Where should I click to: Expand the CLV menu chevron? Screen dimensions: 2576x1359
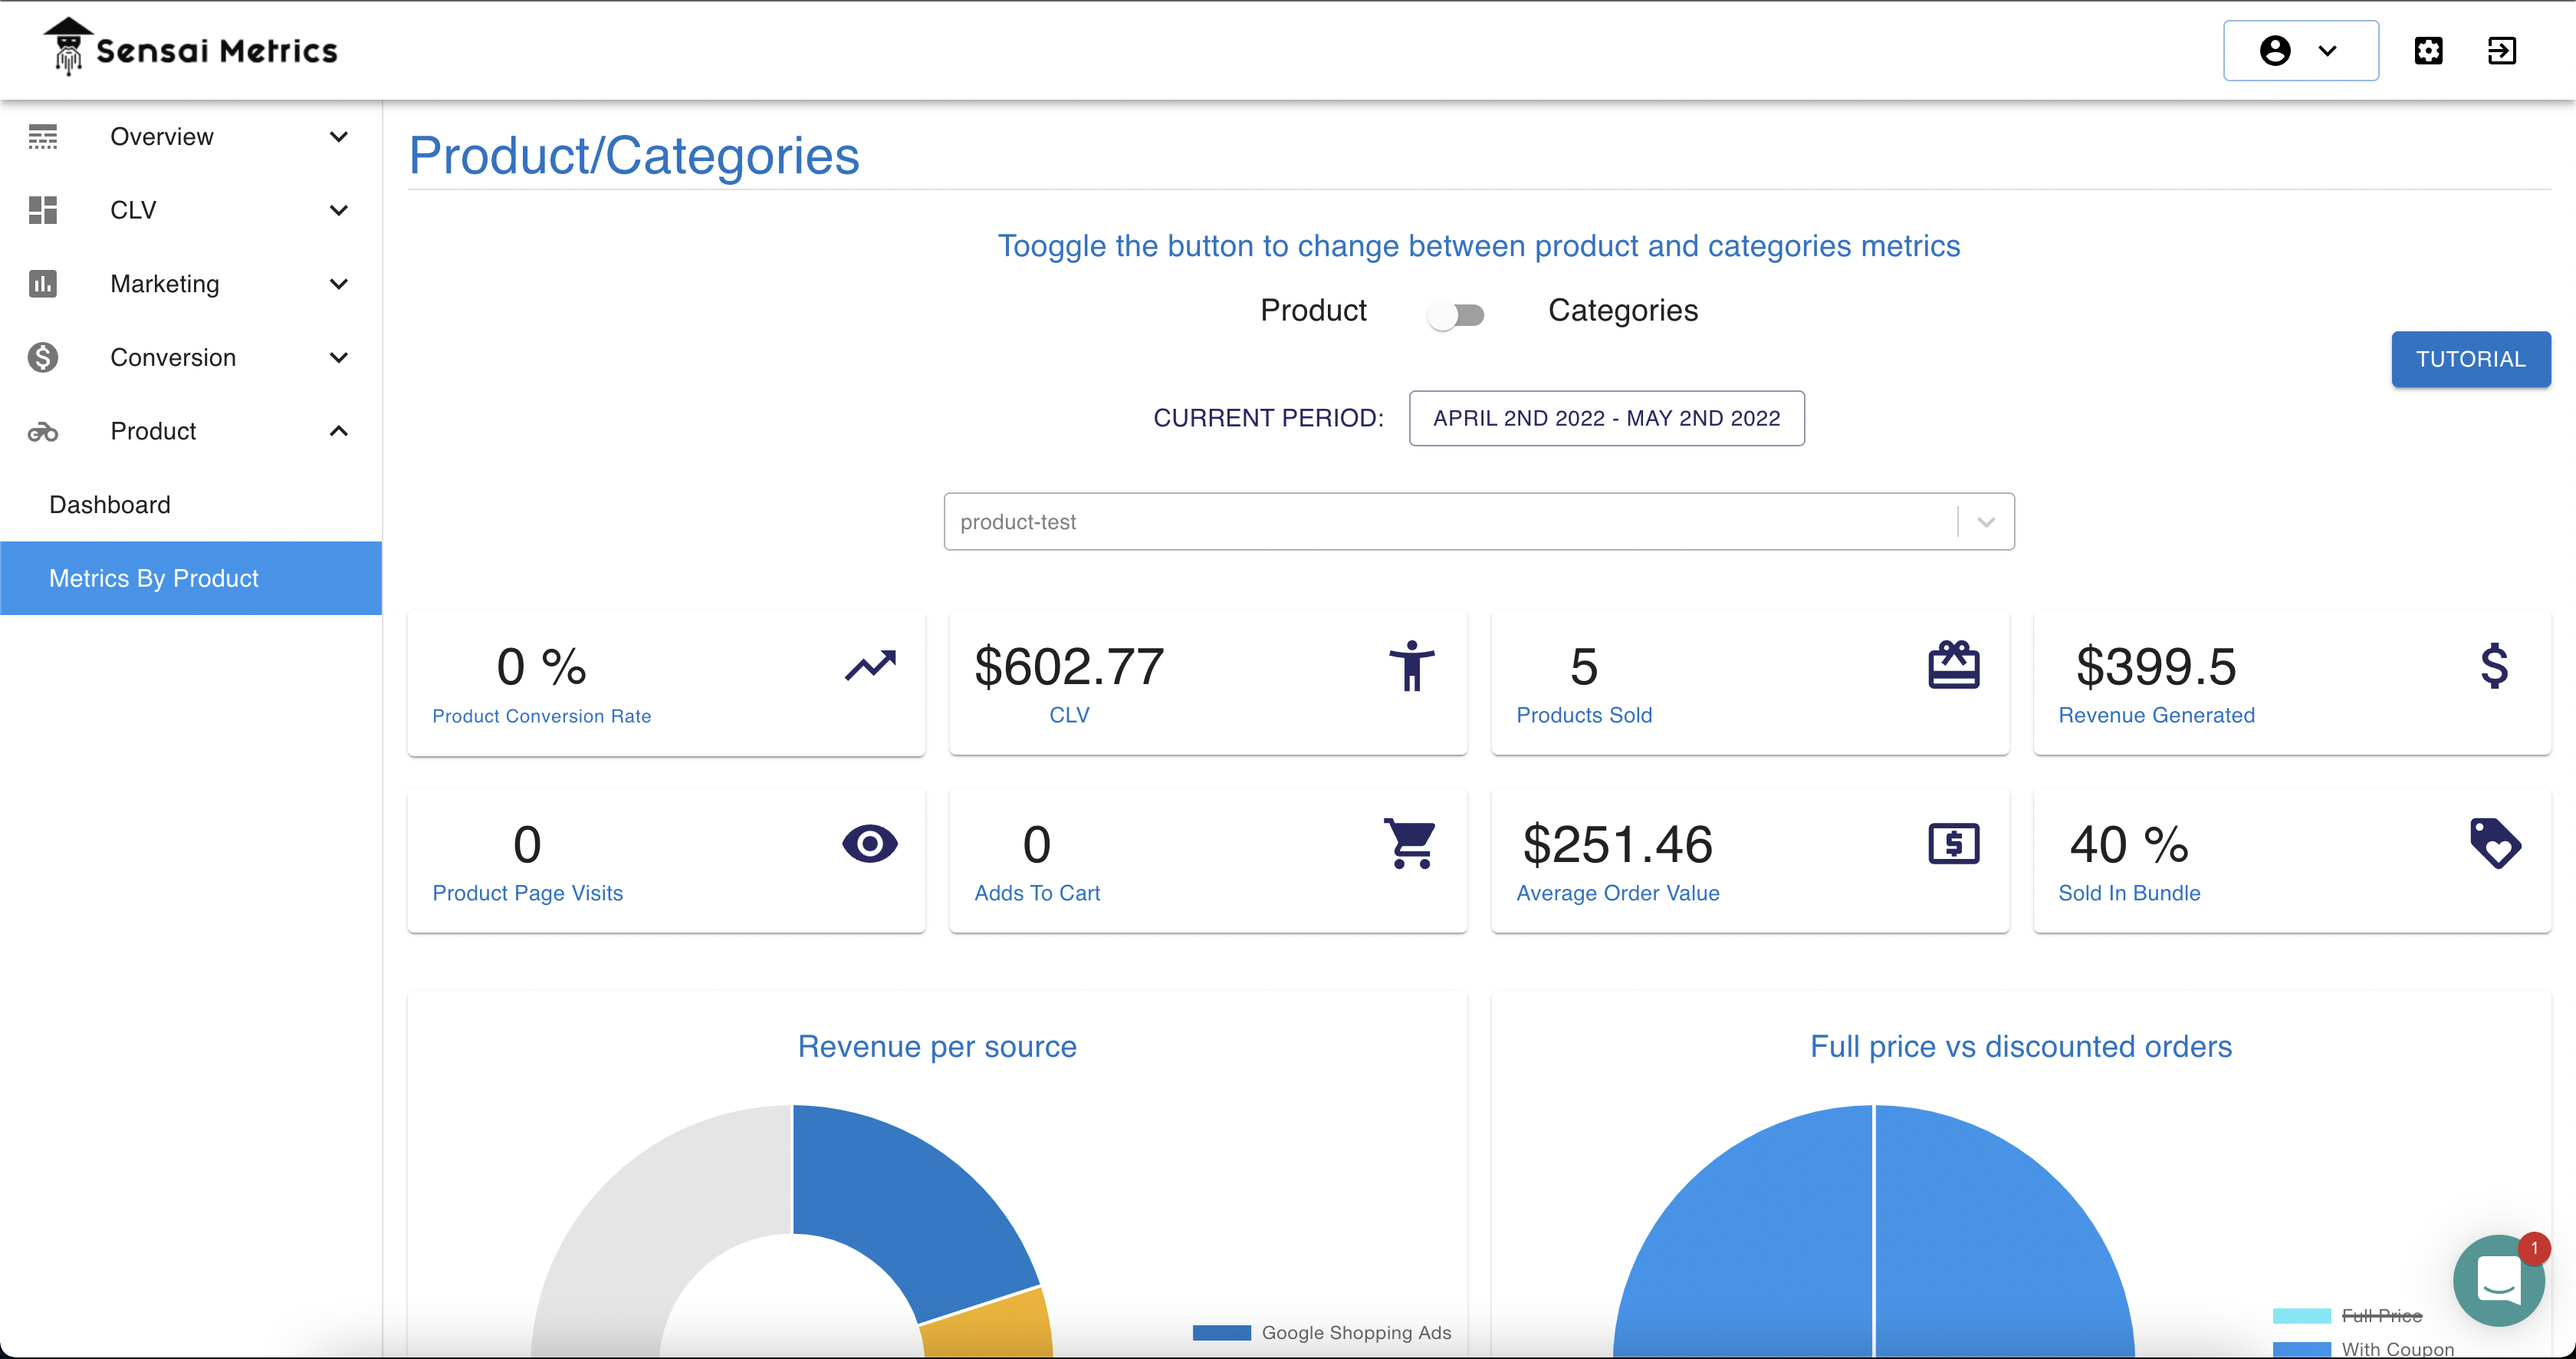pos(339,210)
